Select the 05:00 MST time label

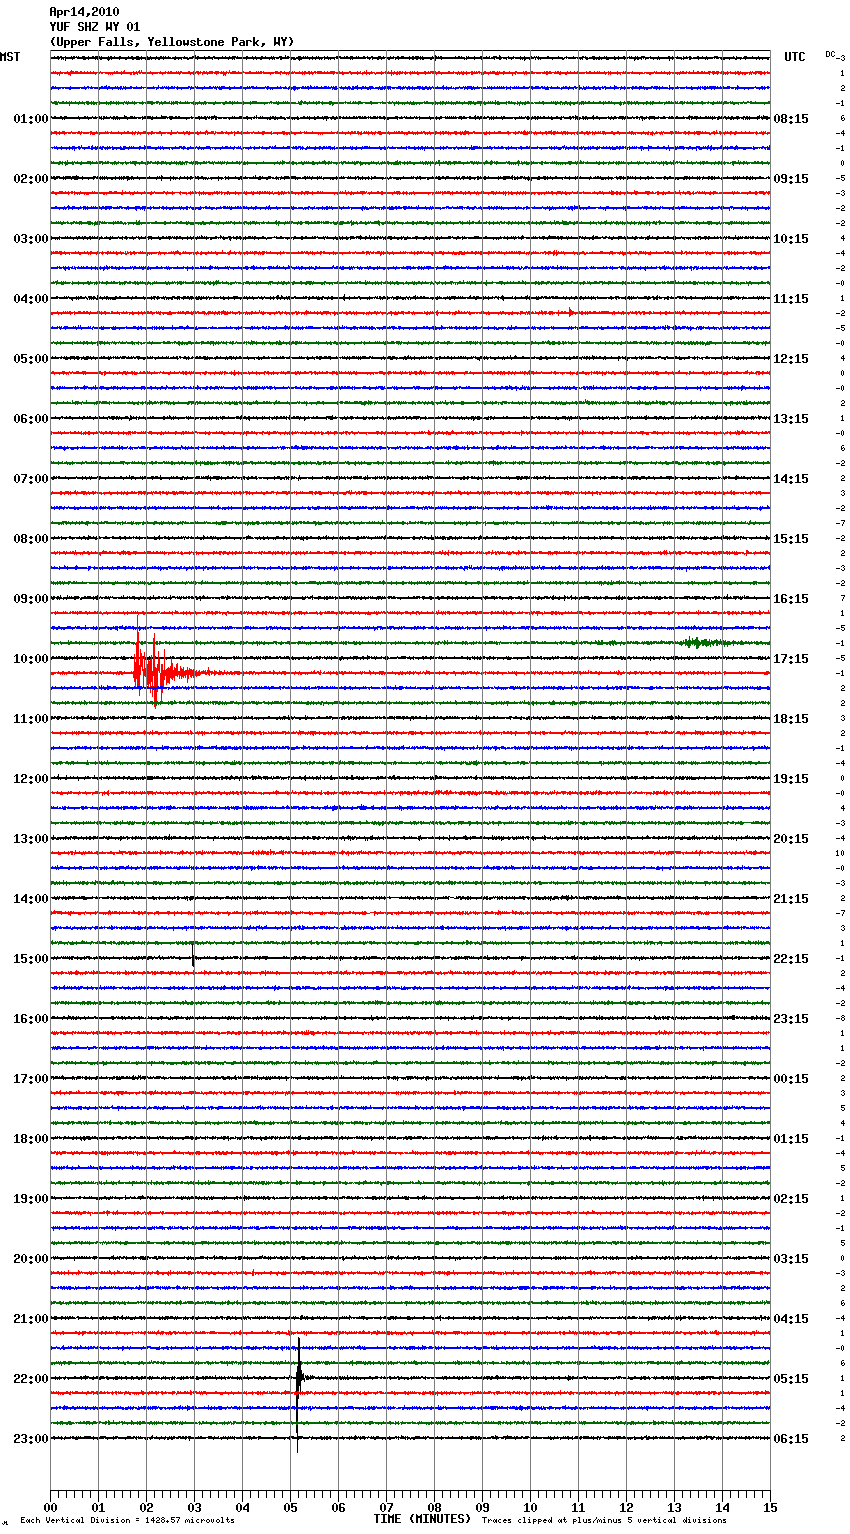point(31,359)
